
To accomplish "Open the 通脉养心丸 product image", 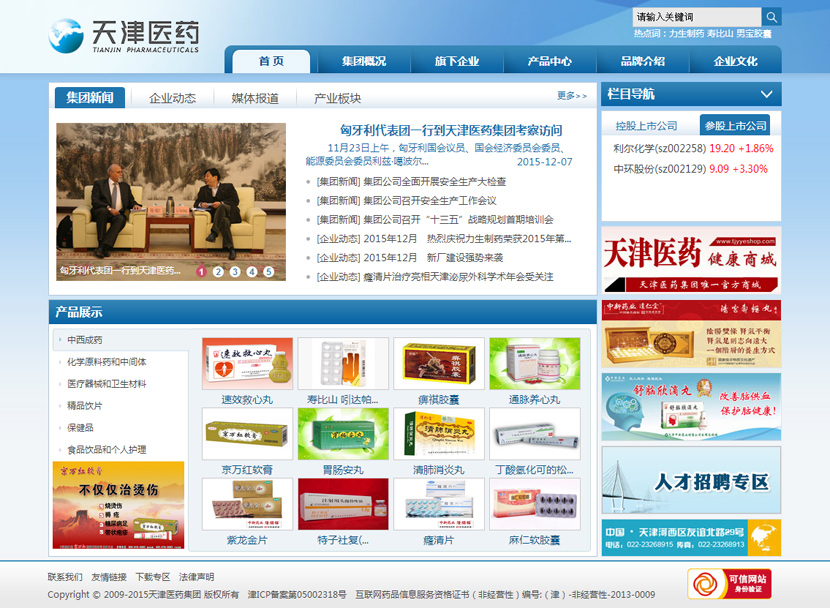I will [x=535, y=364].
